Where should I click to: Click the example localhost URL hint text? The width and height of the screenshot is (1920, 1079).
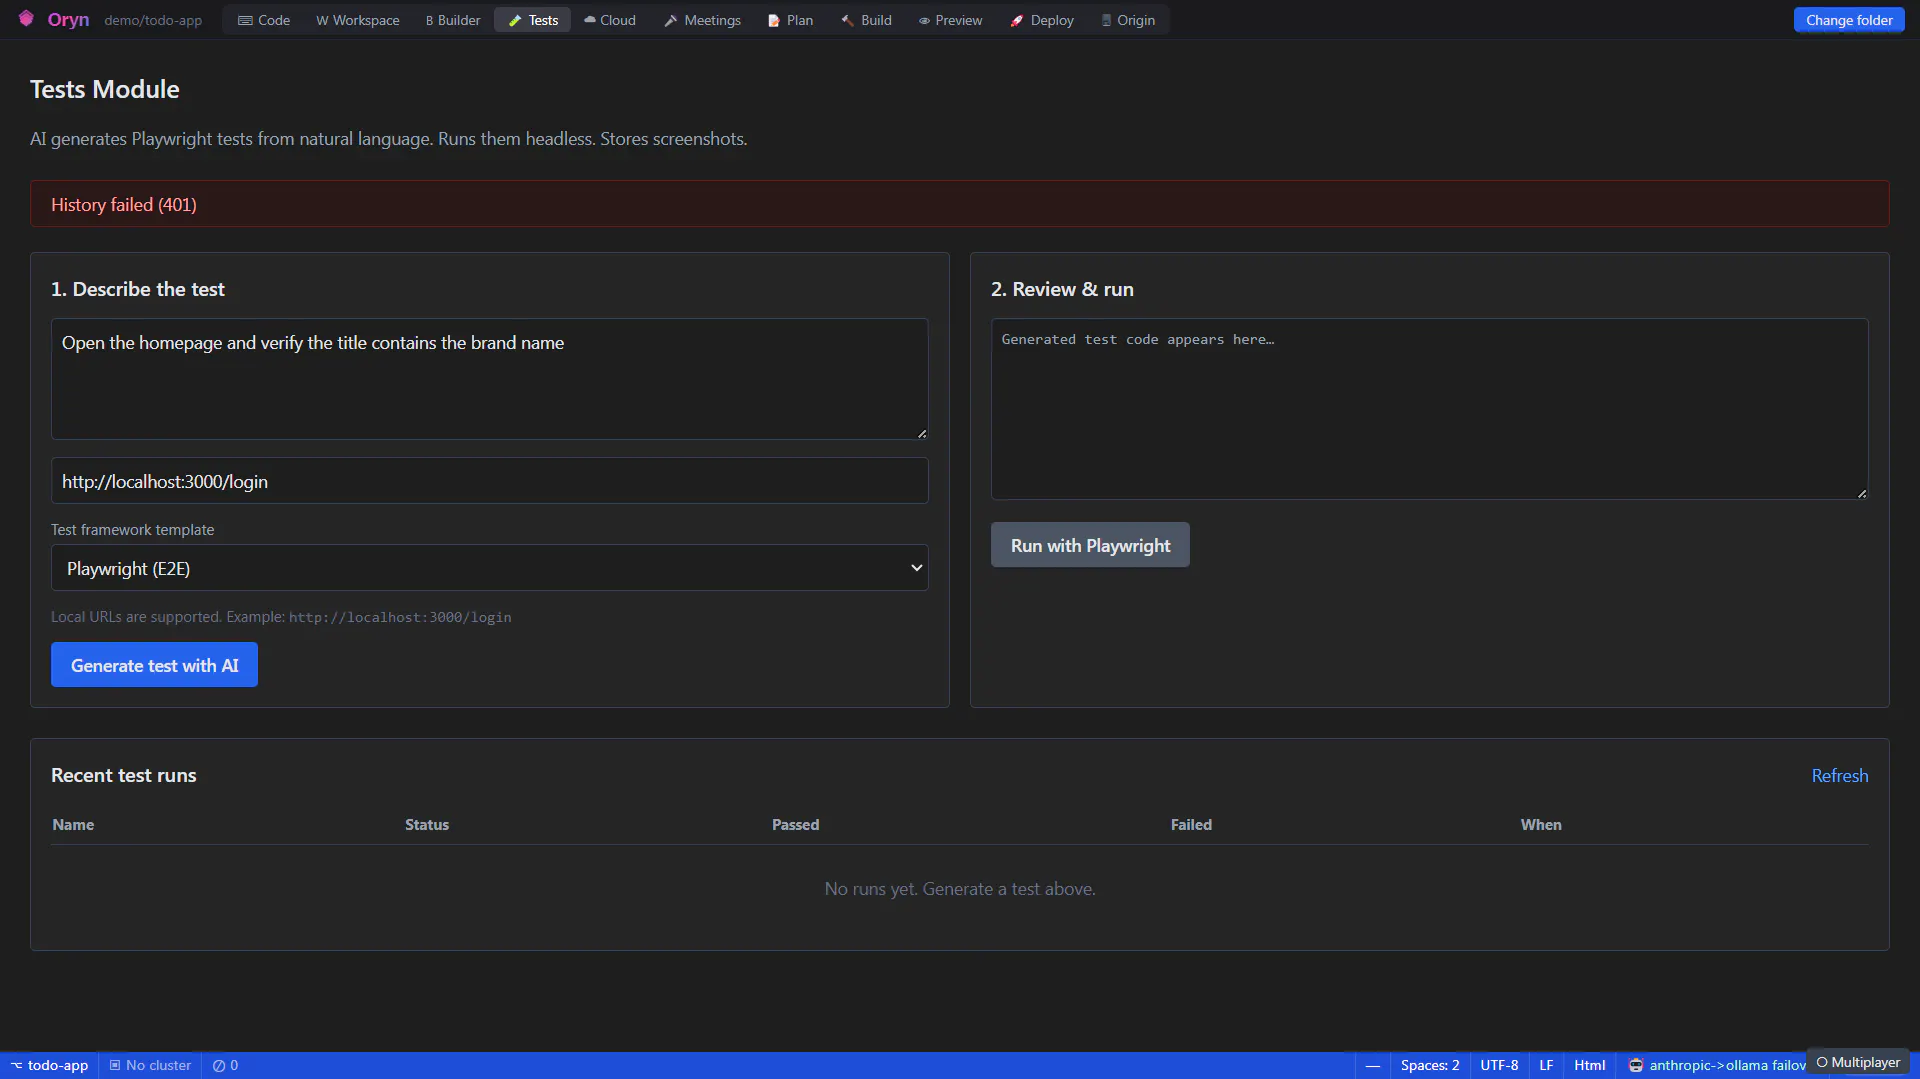(400, 617)
